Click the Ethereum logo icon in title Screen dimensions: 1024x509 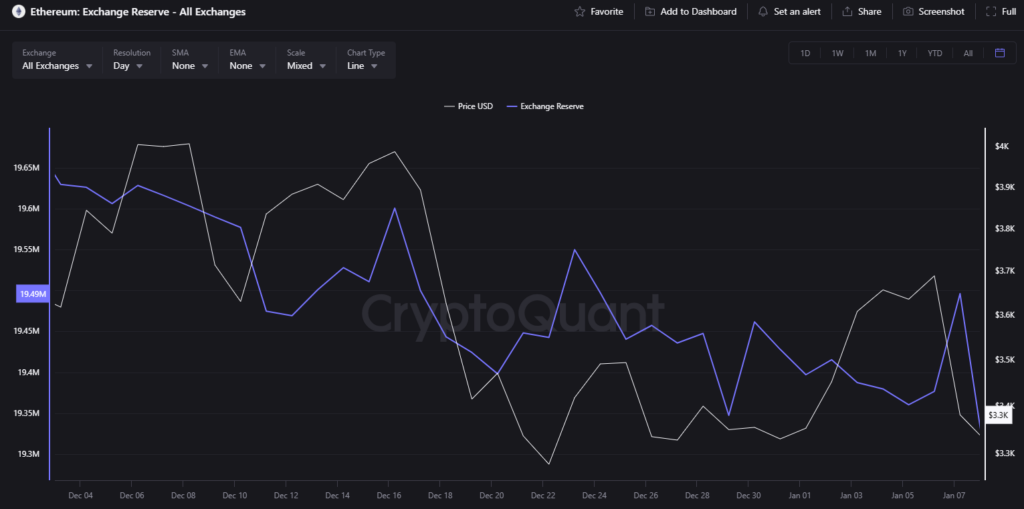pos(18,11)
